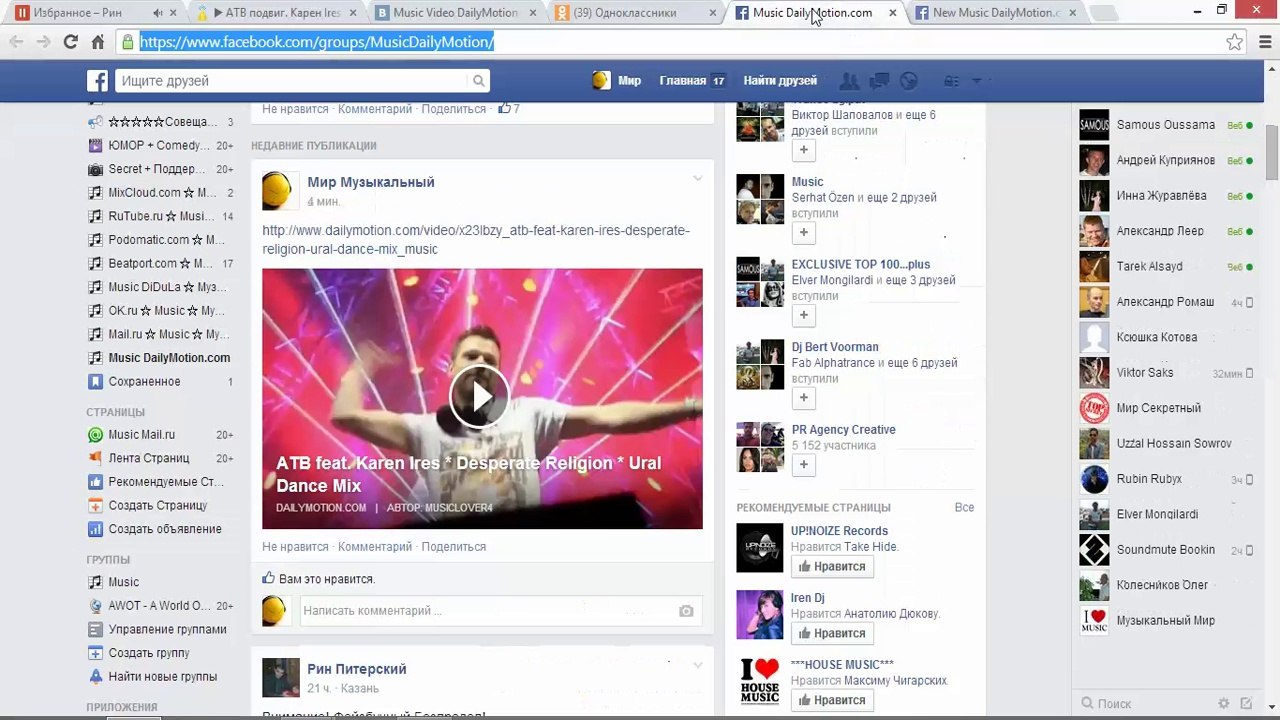Open the notifications globe icon
Image resolution: width=1280 pixels, height=720 pixels.
pyautogui.click(x=909, y=81)
